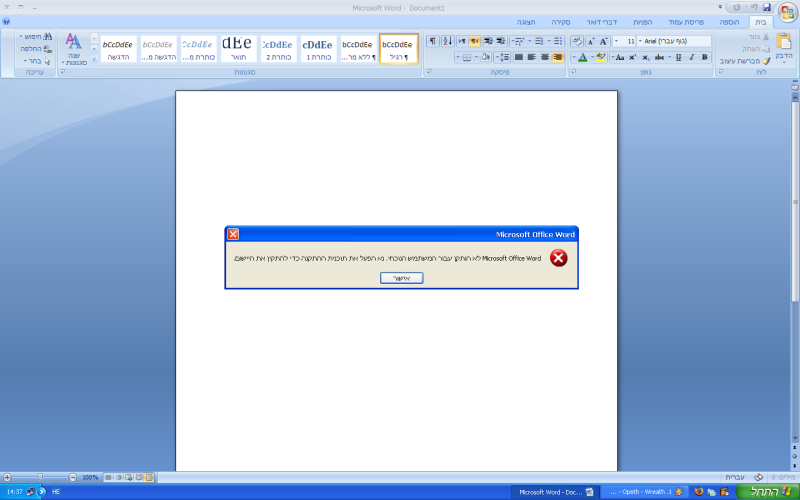This screenshot has height=500, width=800.
Task: Open the Select (בחר) dropdown
Action: [x=37, y=61]
